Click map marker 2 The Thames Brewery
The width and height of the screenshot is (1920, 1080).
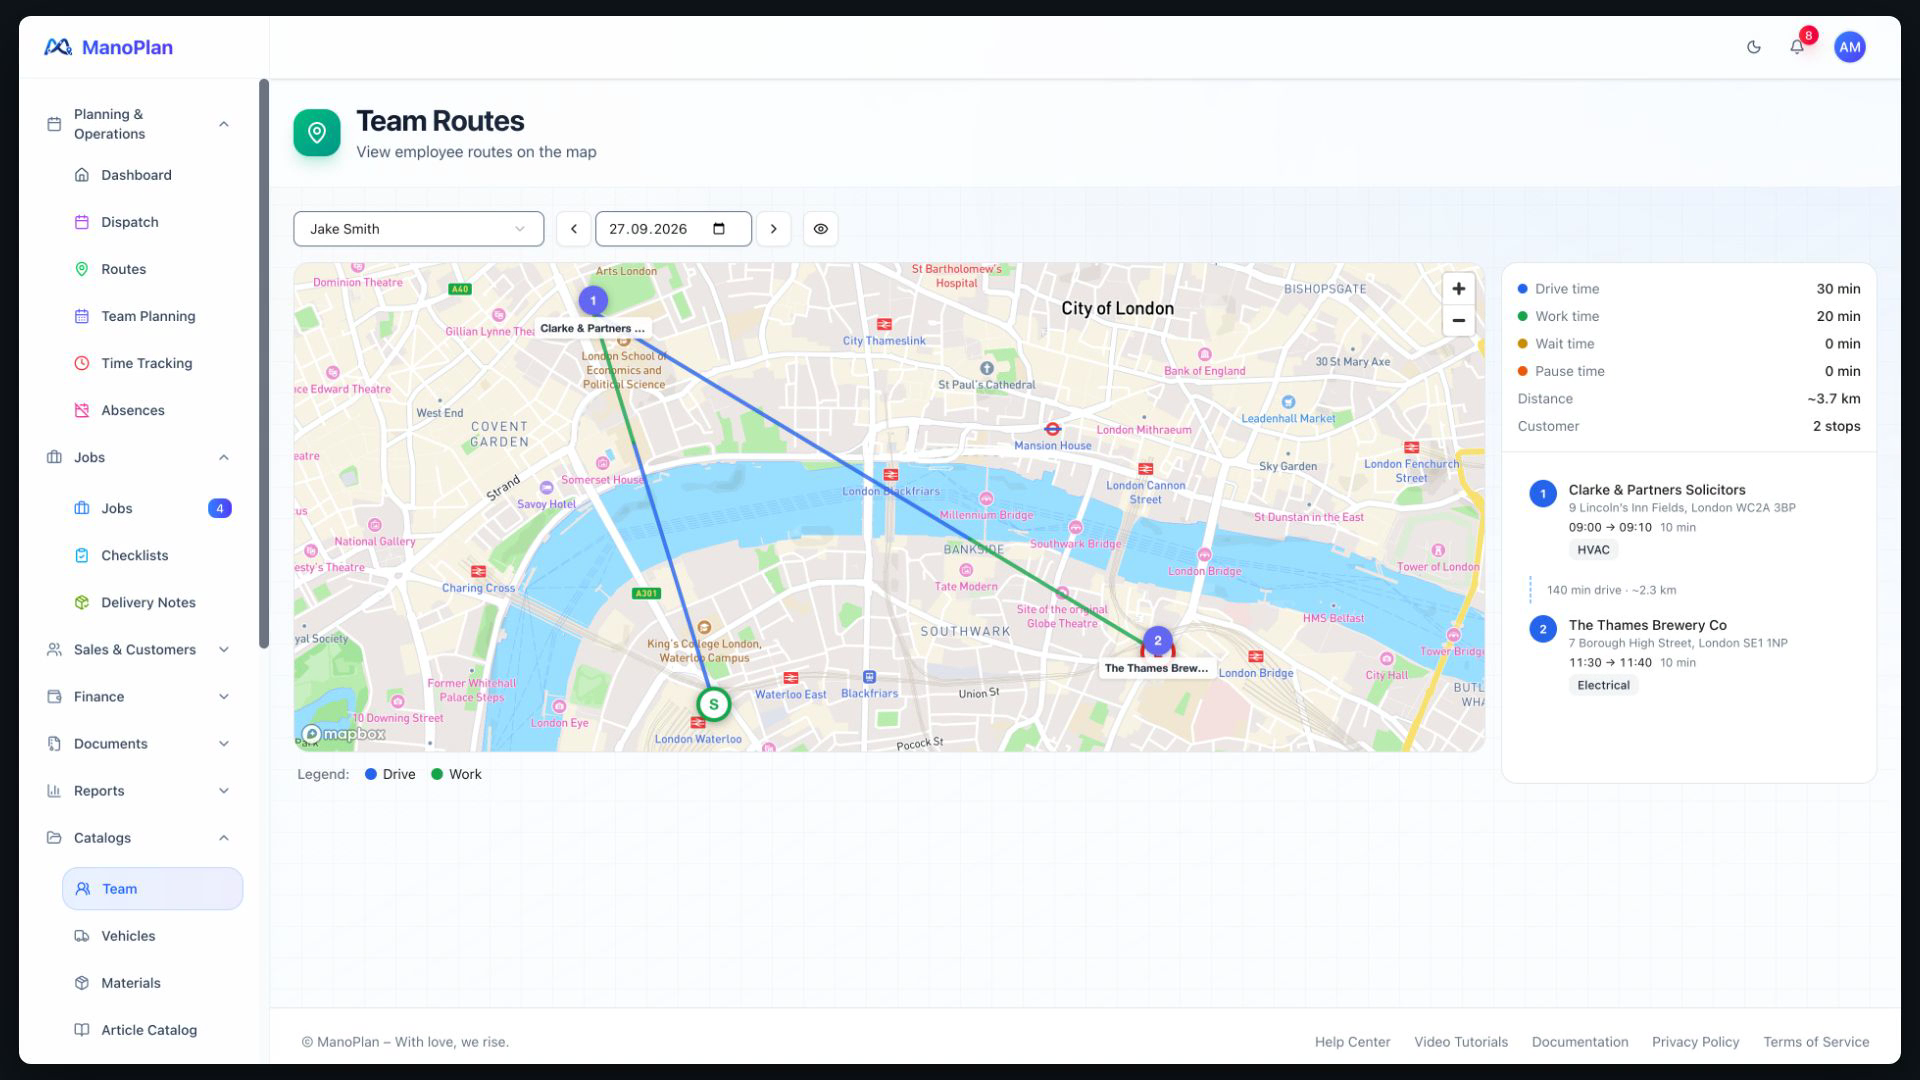pyautogui.click(x=1157, y=641)
